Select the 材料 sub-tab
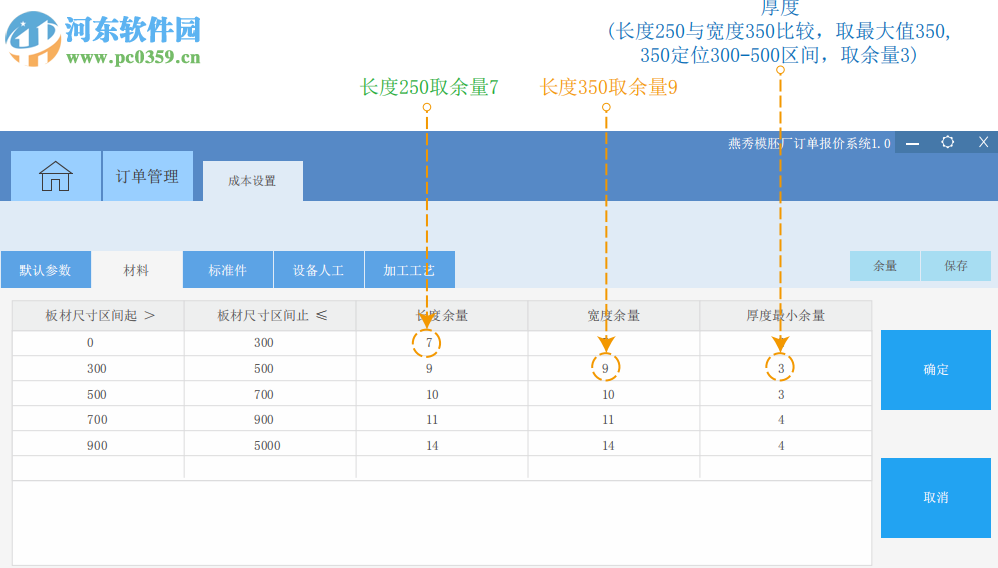Image resolution: width=998 pixels, height=568 pixels. coord(136,269)
